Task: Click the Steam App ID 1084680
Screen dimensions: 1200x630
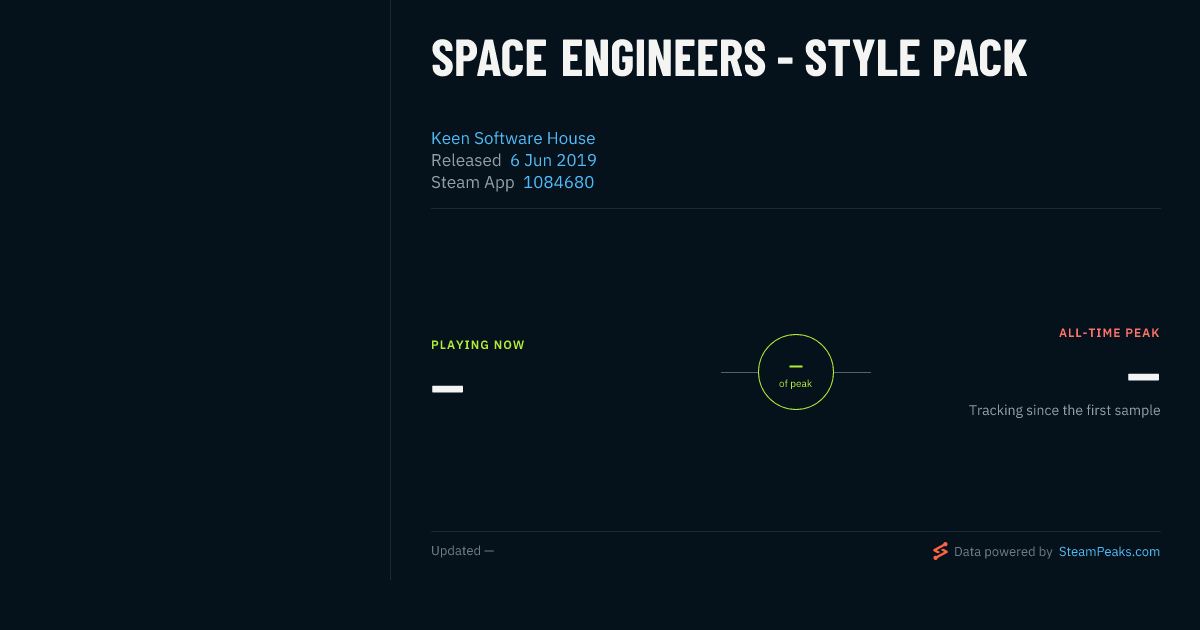Action: point(558,182)
